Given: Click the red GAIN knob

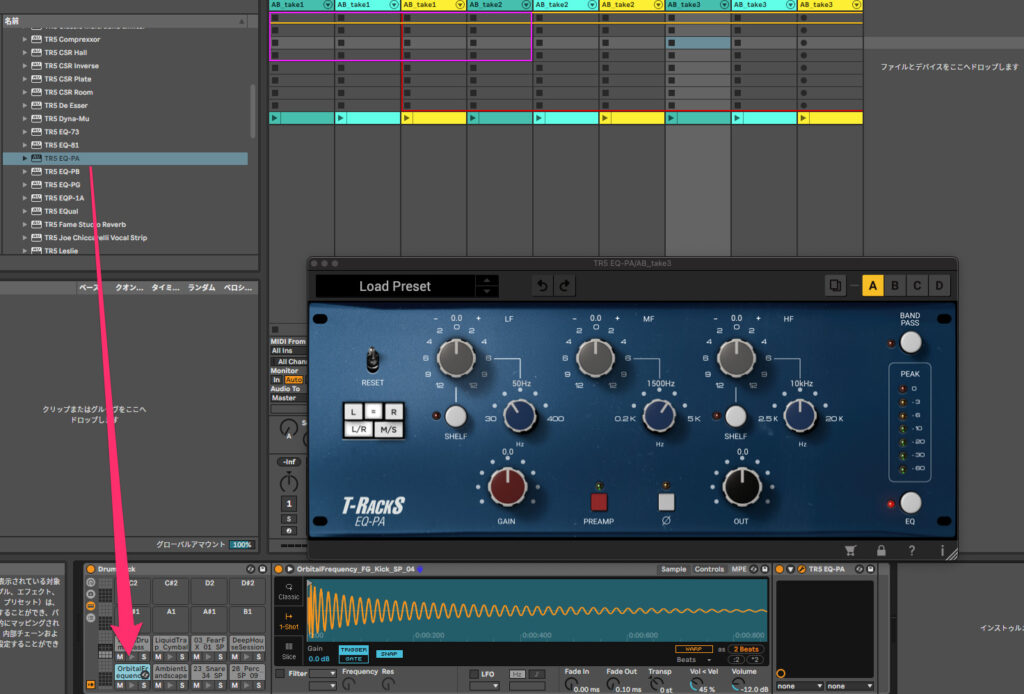Looking at the screenshot, I should pos(508,486).
